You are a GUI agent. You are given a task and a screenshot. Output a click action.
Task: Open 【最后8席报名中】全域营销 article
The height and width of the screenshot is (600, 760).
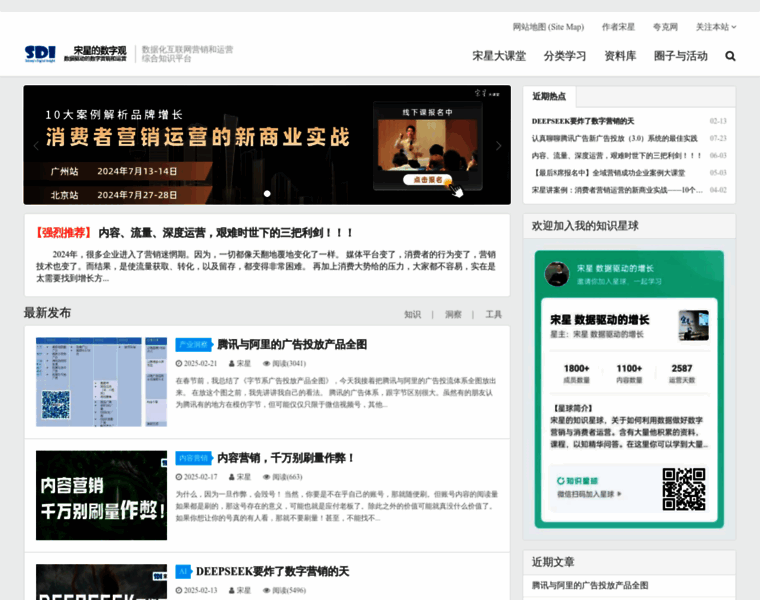[x=608, y=173]
